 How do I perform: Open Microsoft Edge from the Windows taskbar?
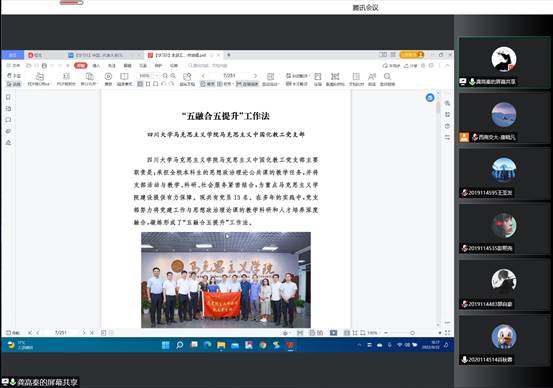[207, 345]
